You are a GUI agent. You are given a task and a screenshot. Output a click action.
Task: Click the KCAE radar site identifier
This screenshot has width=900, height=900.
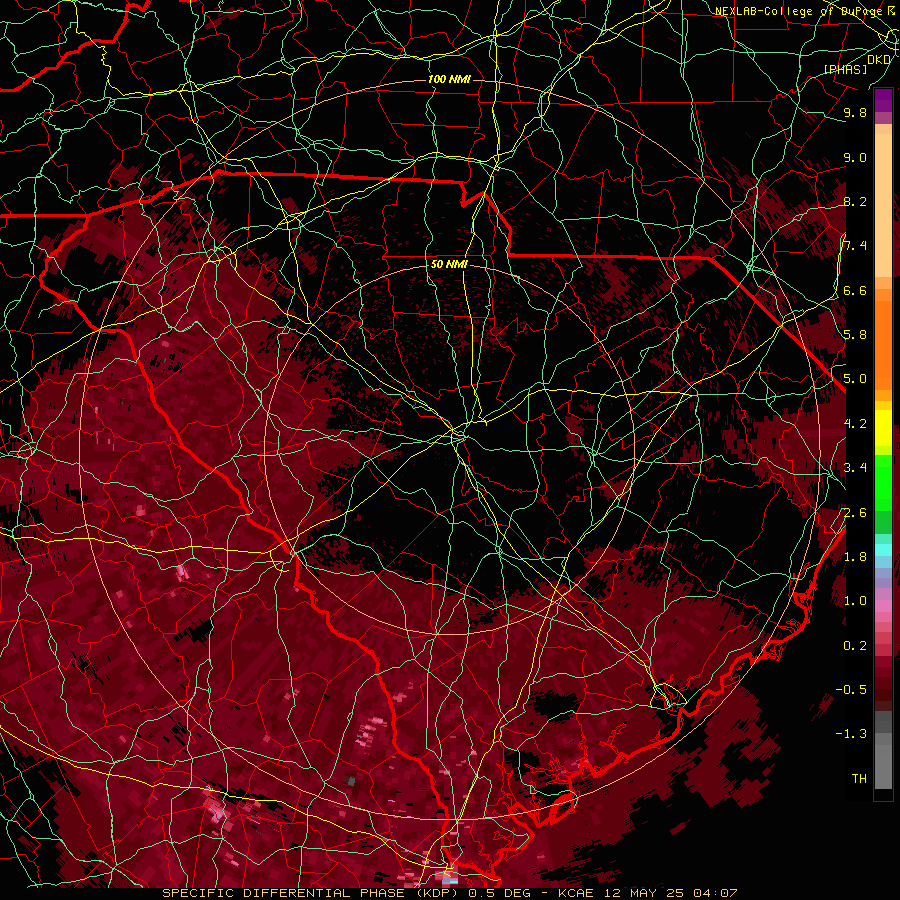577,893
